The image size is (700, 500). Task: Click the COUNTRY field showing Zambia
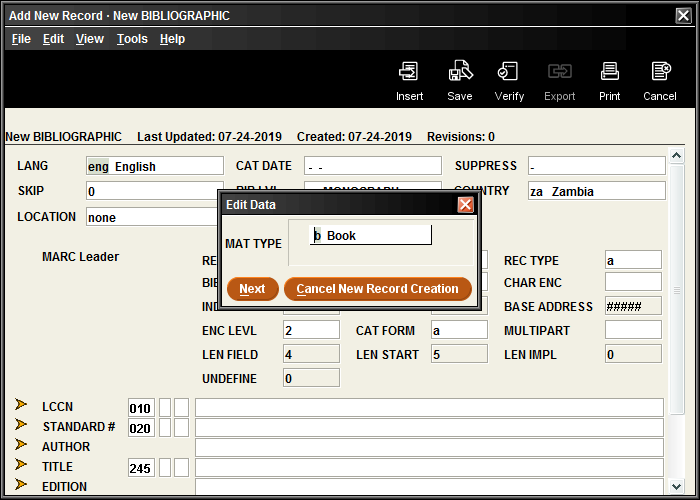point(596,191)
